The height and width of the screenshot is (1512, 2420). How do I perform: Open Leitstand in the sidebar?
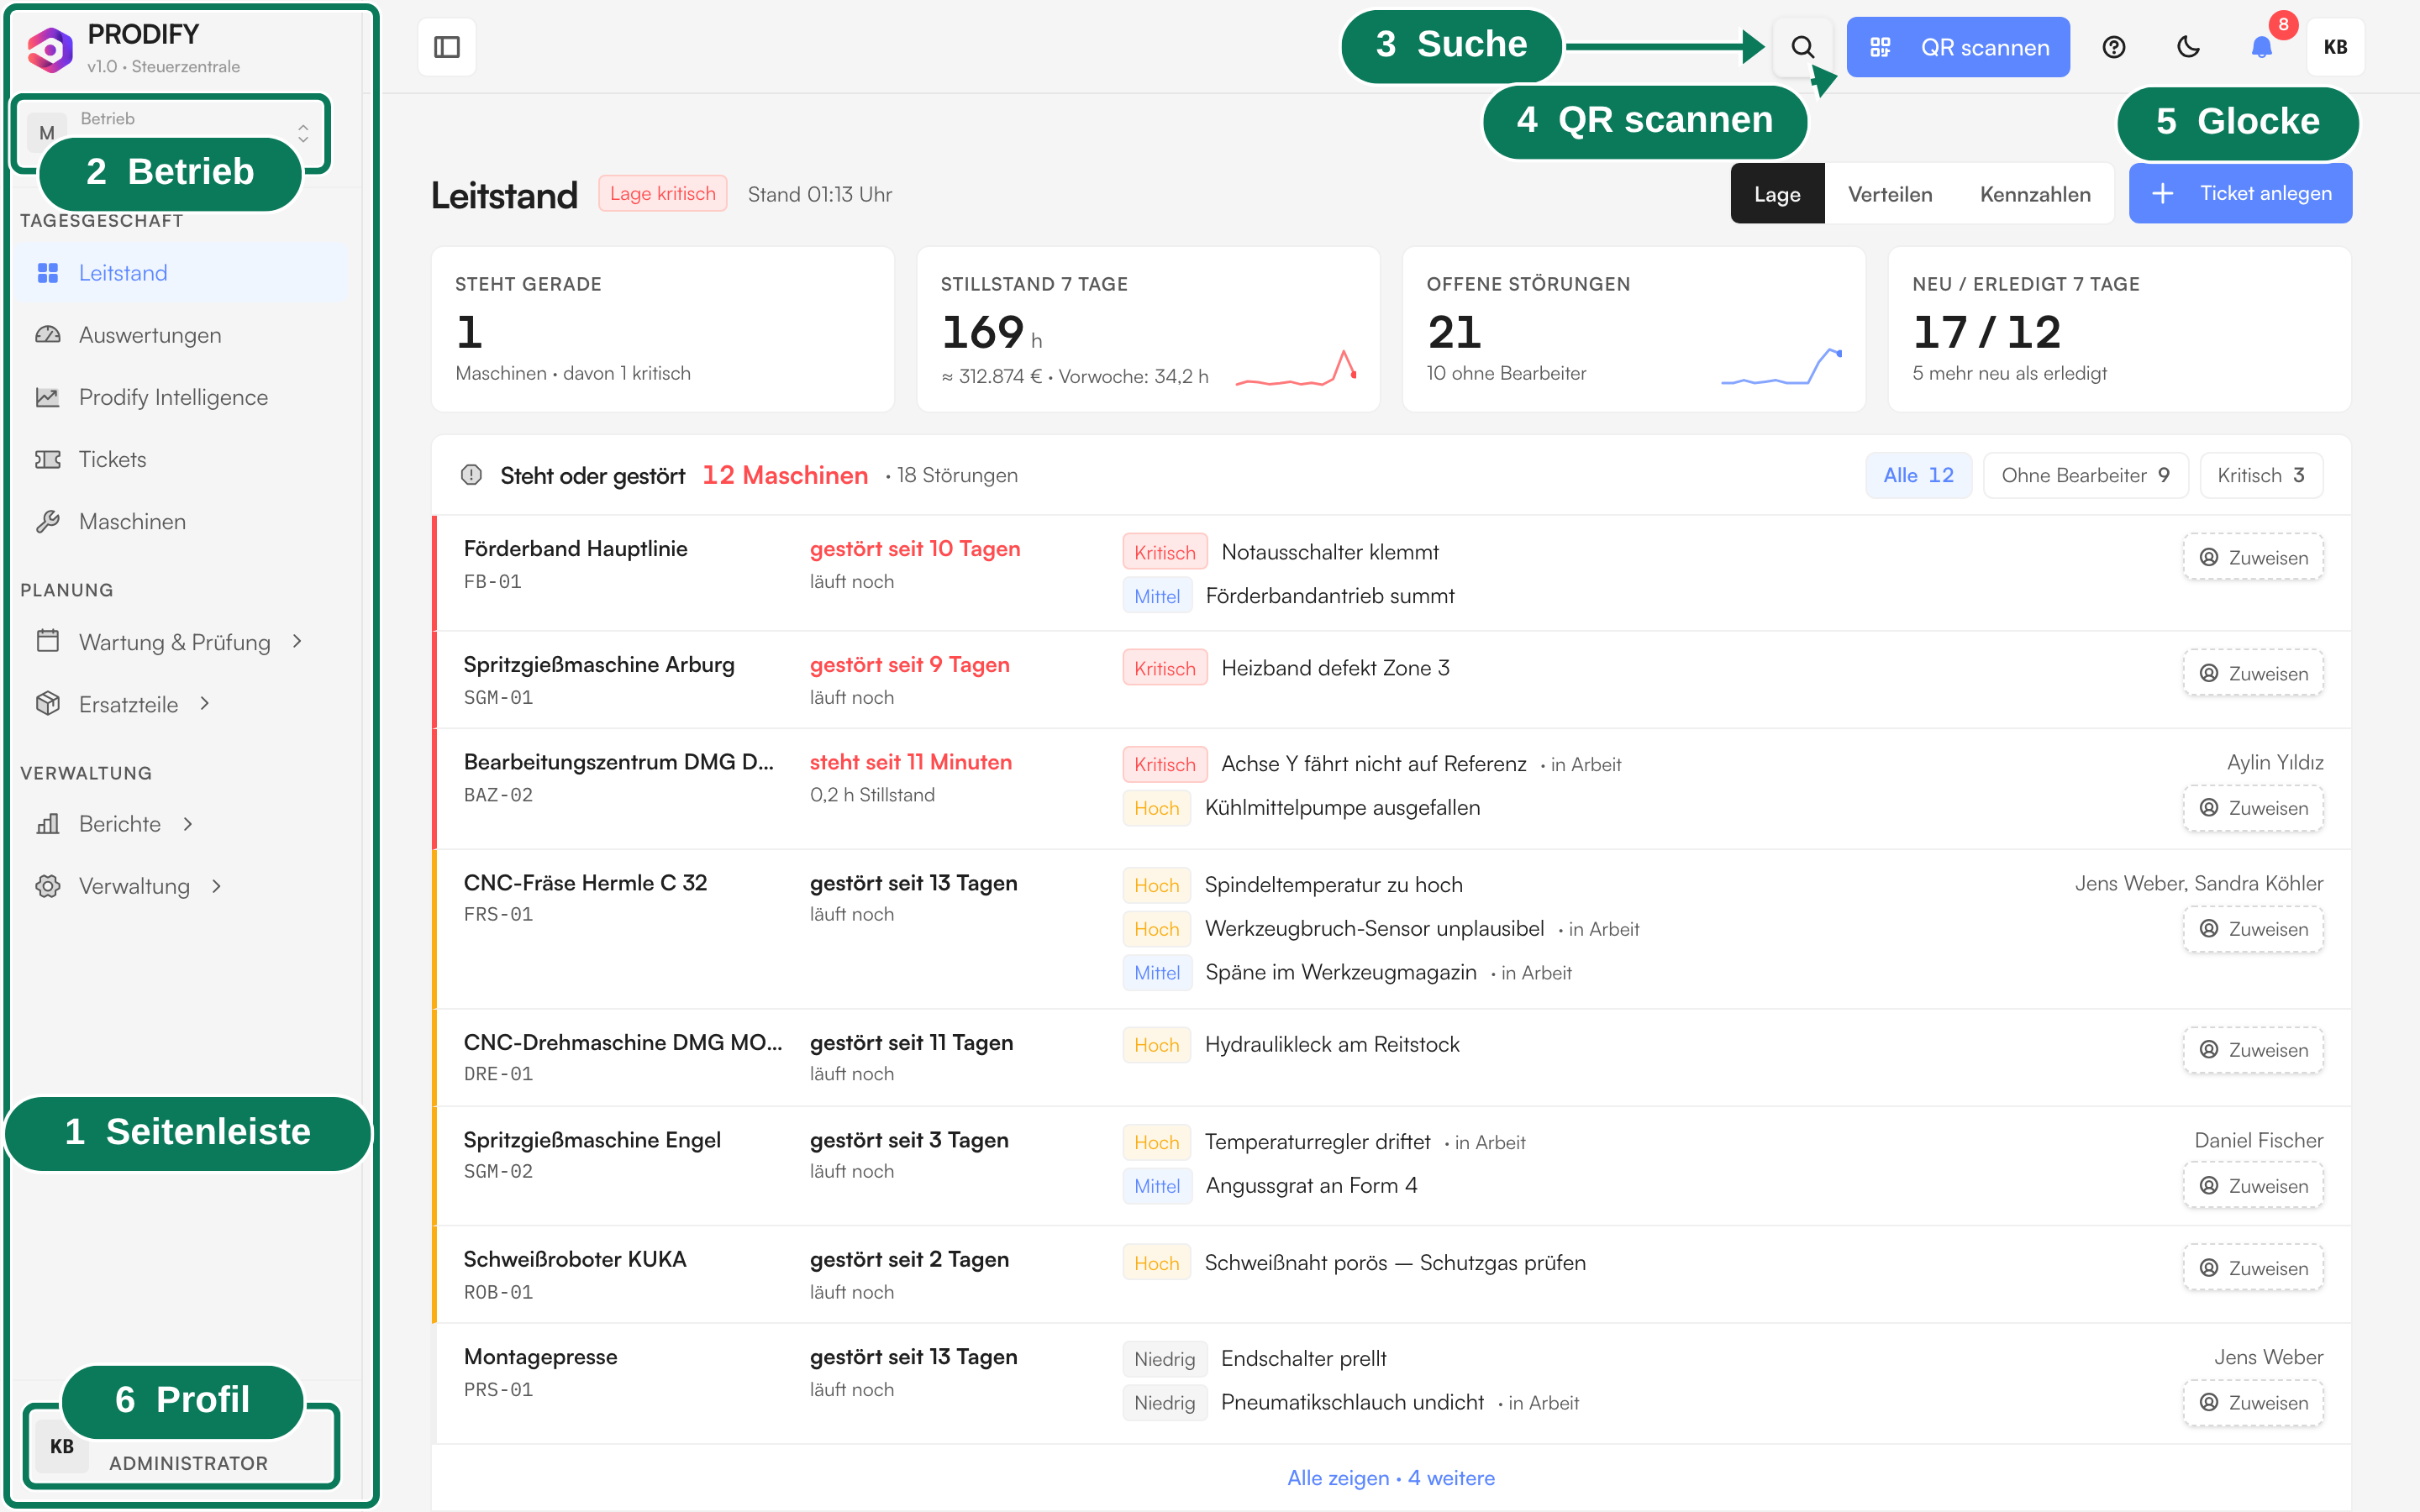pos(182,273)
